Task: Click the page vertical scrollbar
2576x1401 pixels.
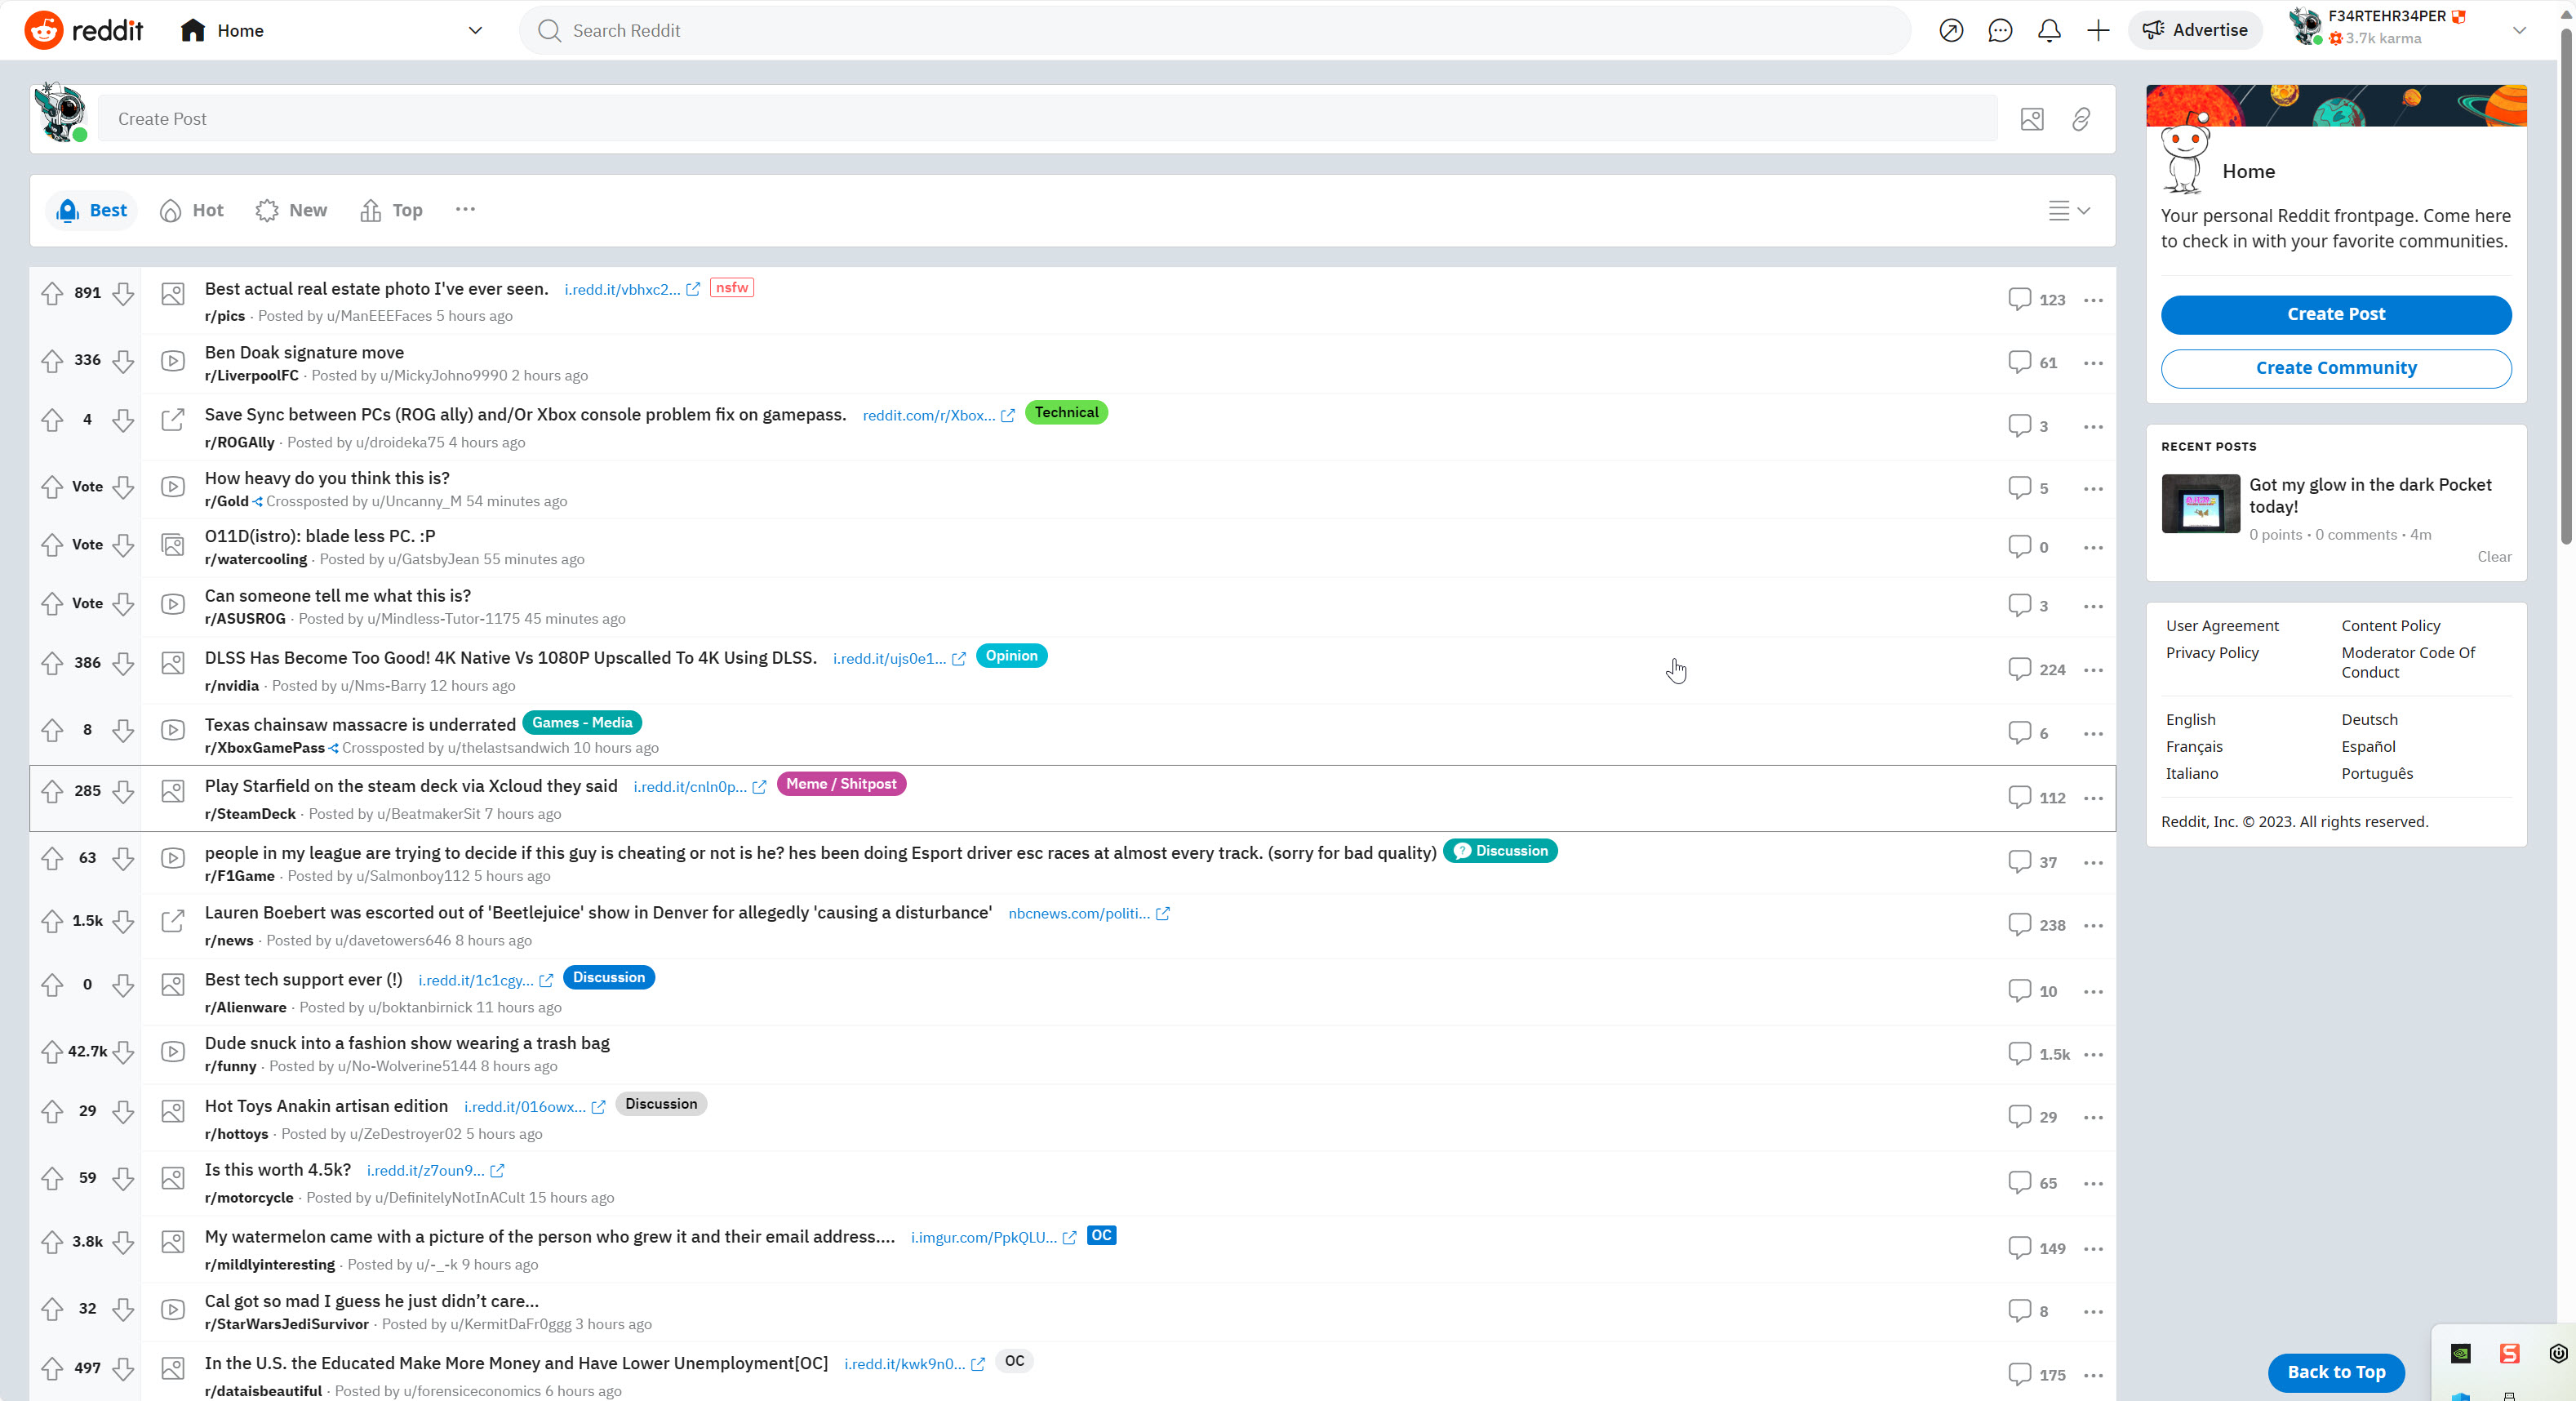Action: click(x=2565, y=285)
